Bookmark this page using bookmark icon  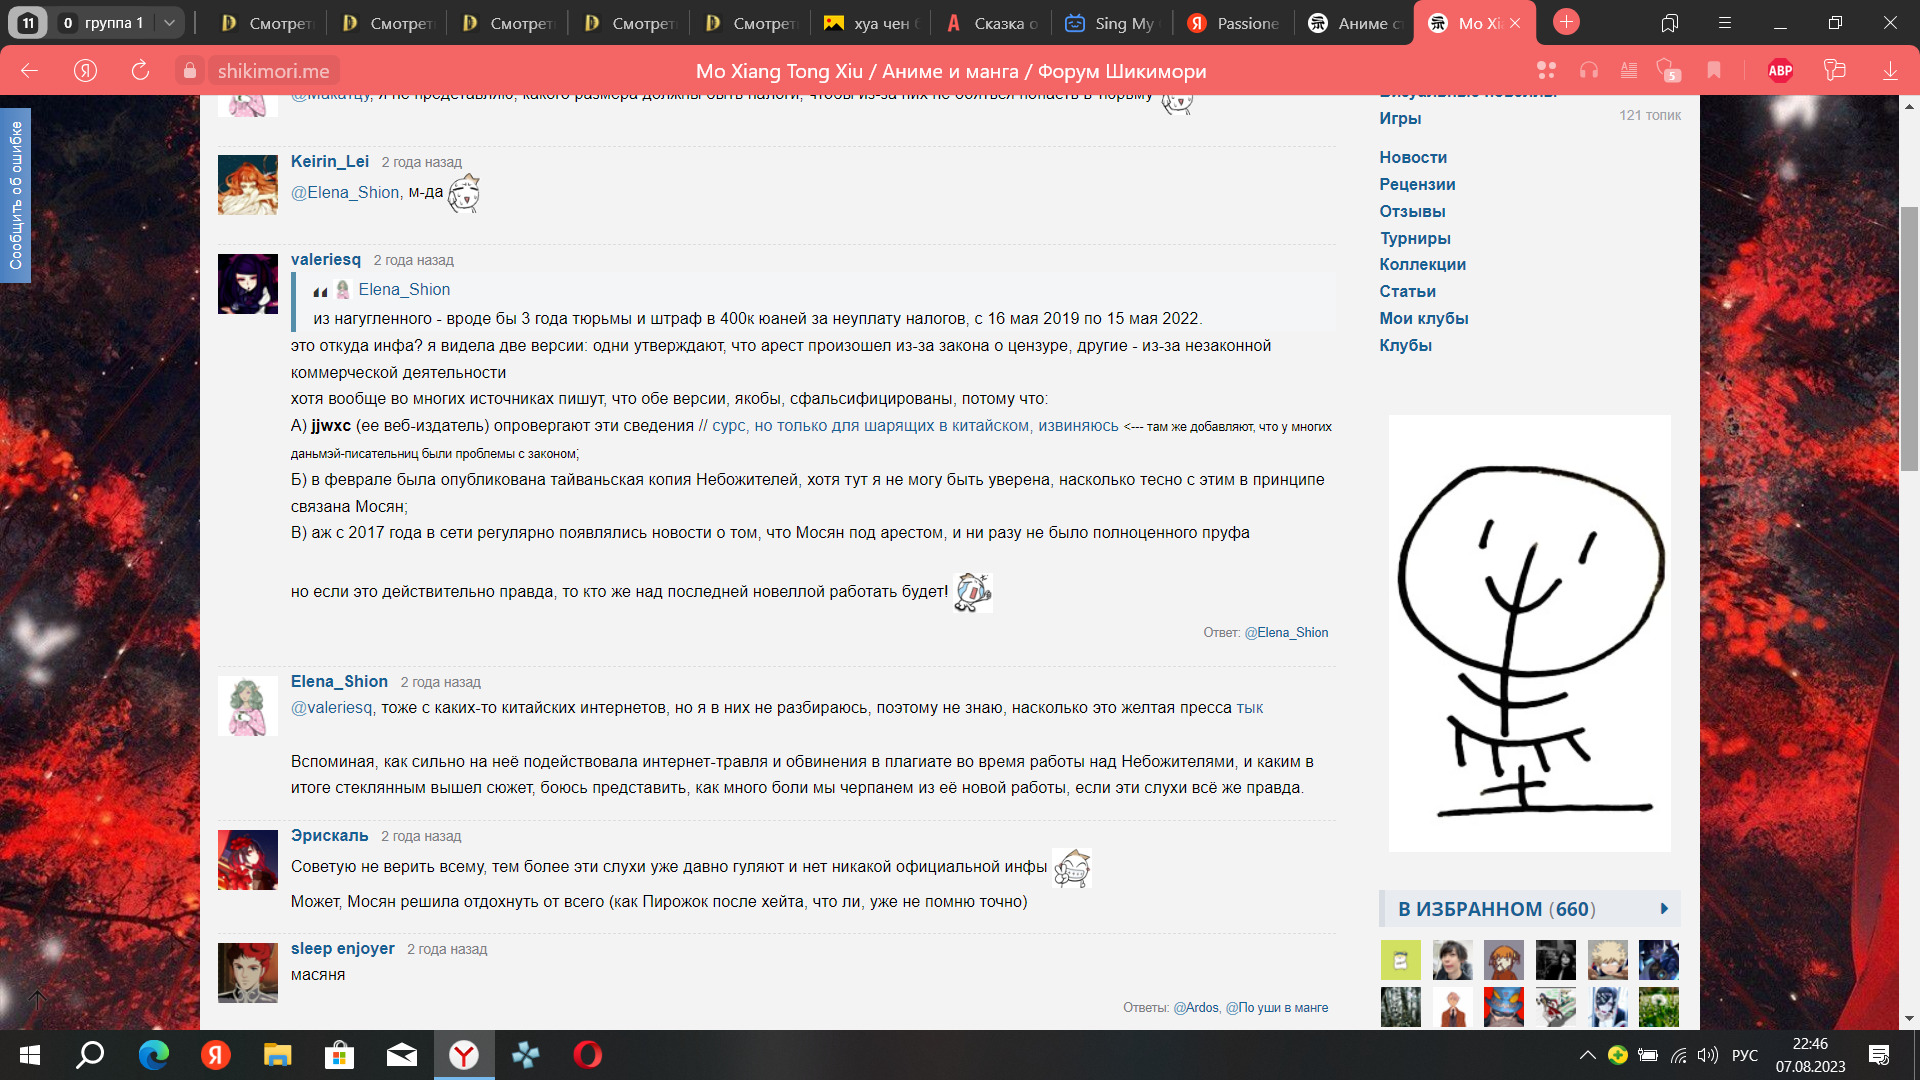coord(1714,70)
